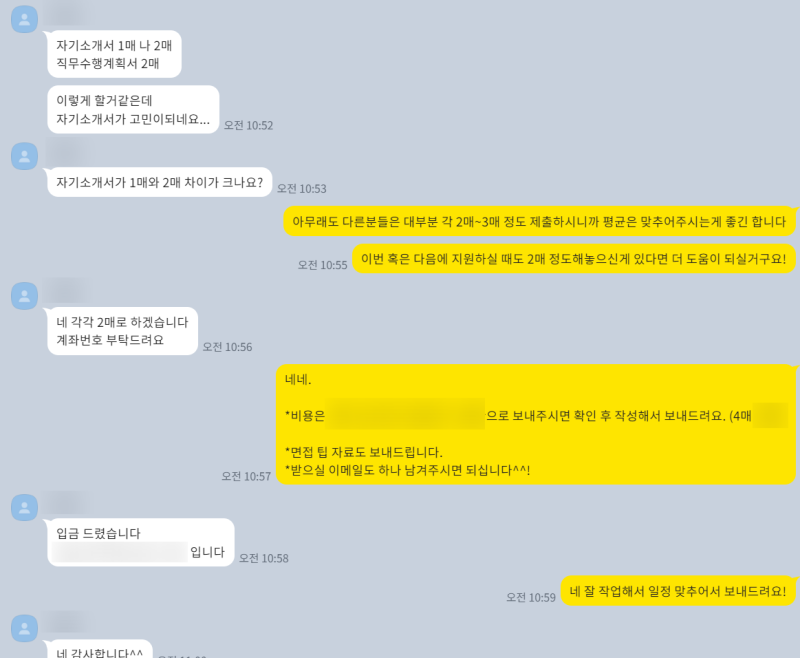The image size is (800, 658).
Task: Select the '입금 드렸습니다' message bubble
Action: 141,542
